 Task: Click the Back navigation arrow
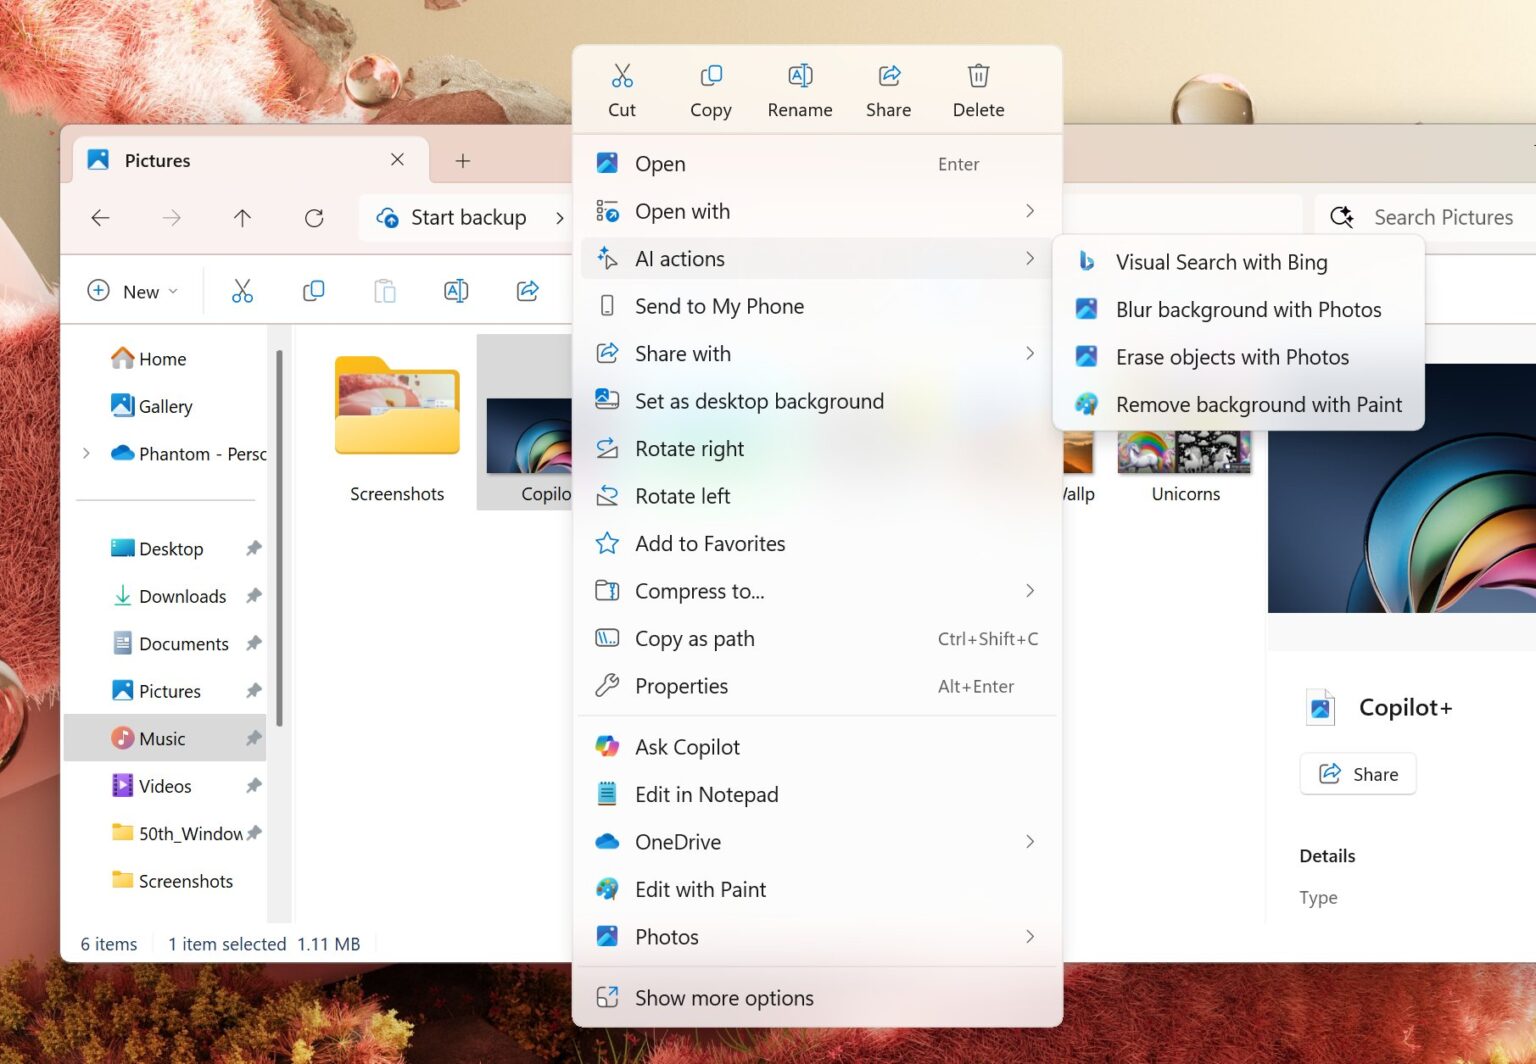pyautogui.click(x=100, y=218)
